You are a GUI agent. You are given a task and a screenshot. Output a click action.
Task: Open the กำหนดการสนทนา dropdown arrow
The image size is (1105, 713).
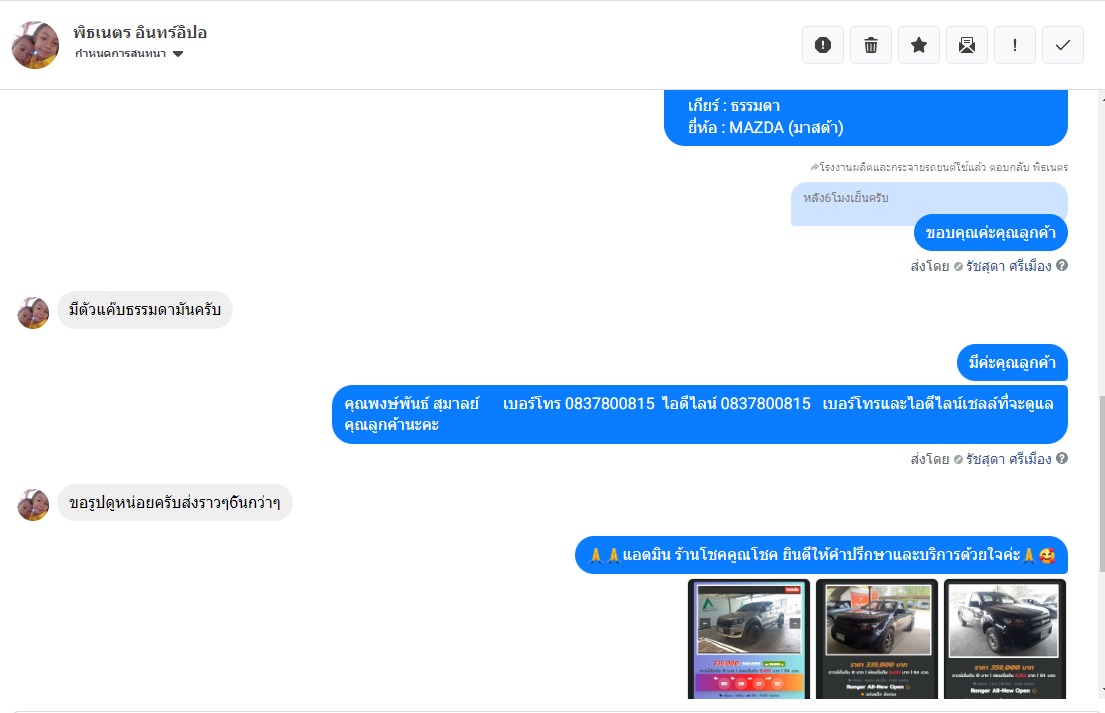[x=178, y=54]
